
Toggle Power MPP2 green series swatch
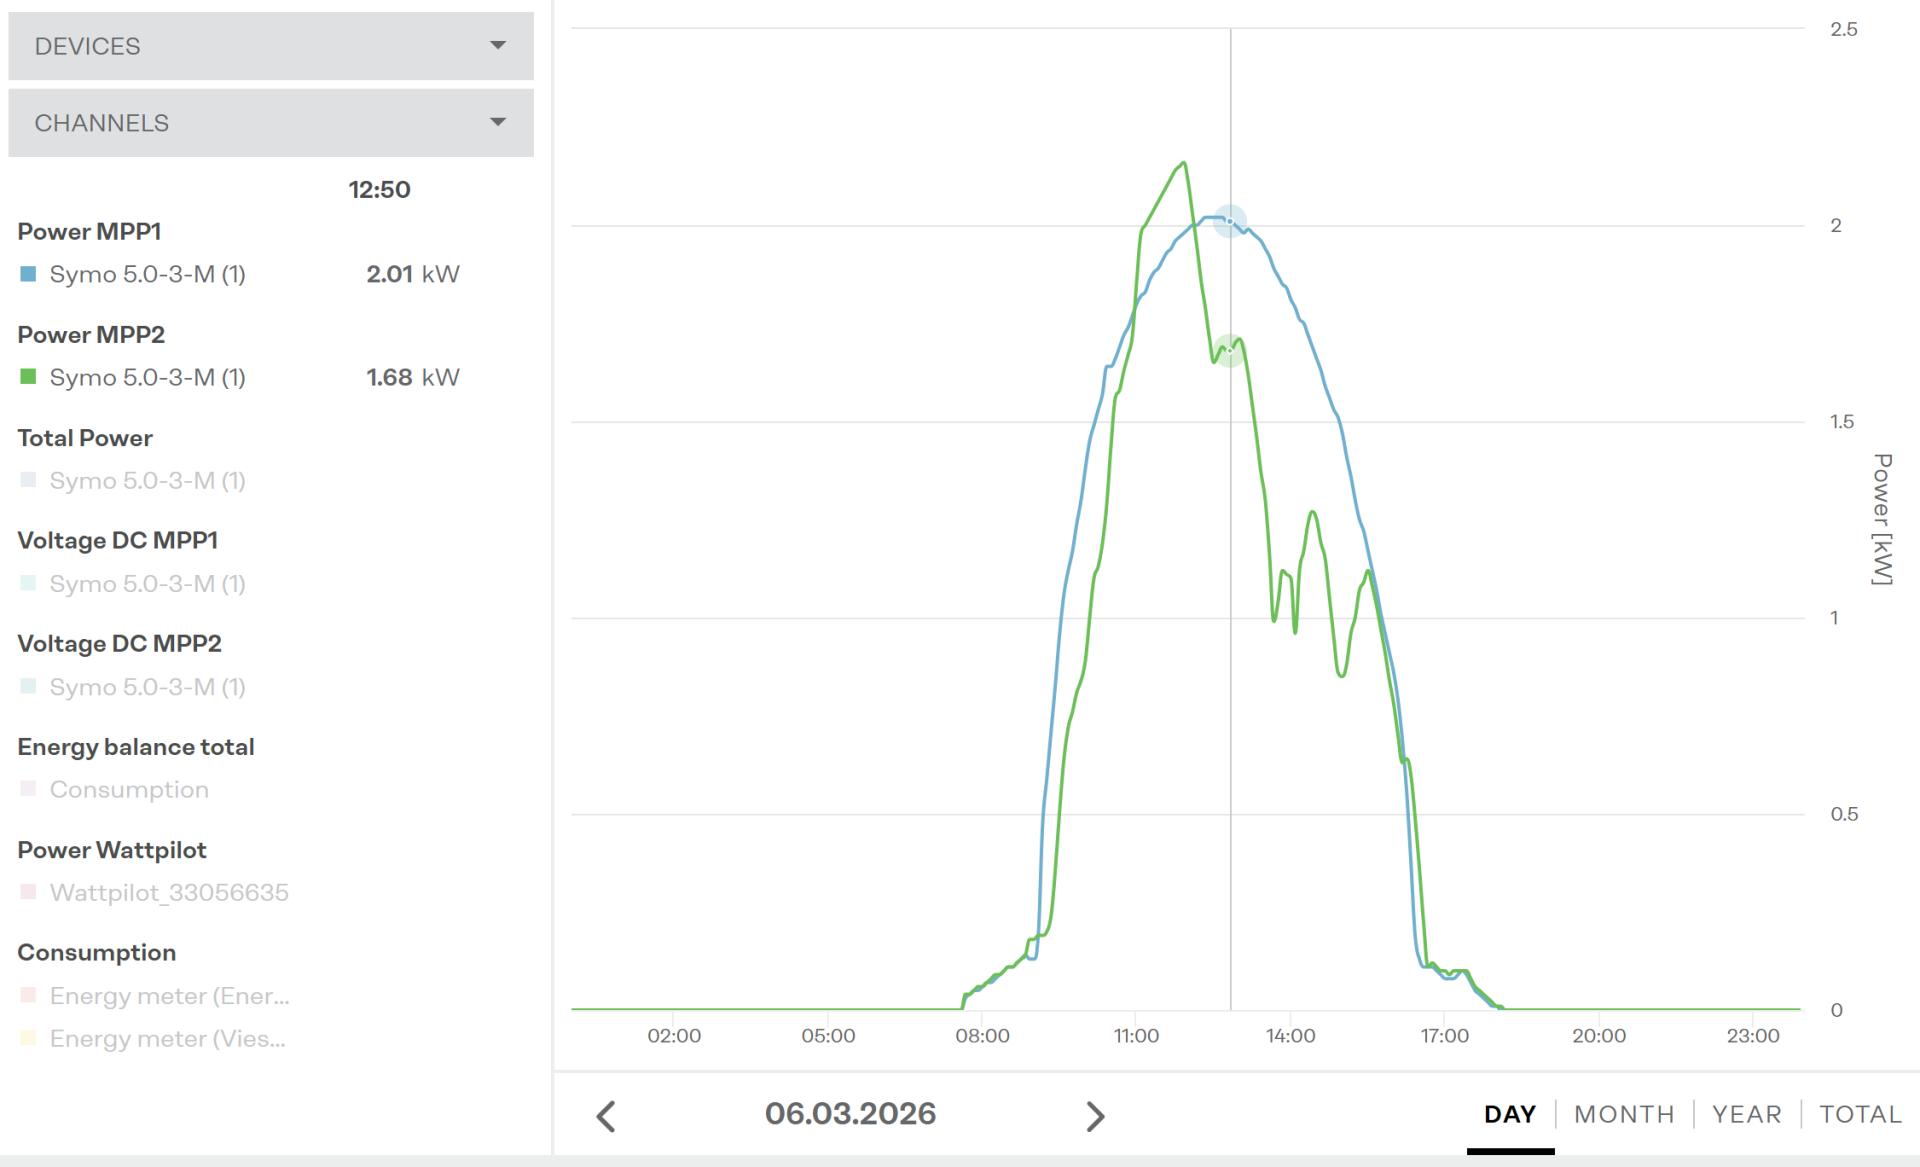pyautogui.click(x=28, y=377)
